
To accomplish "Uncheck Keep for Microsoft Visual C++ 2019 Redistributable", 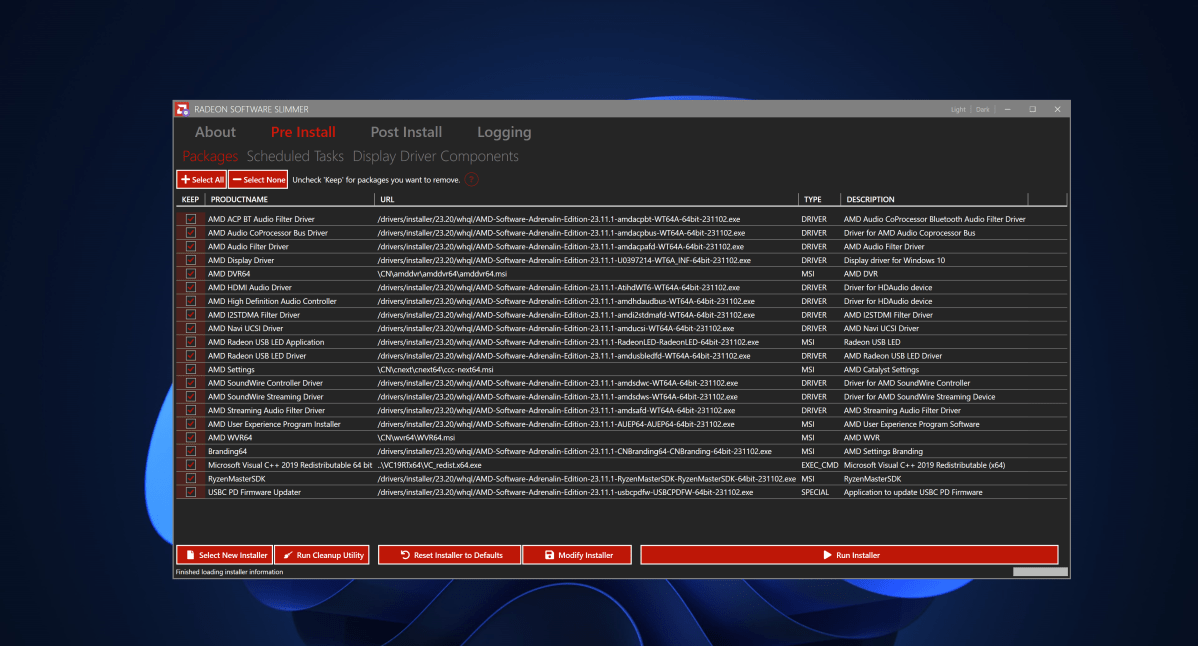I will pos(191,465).
